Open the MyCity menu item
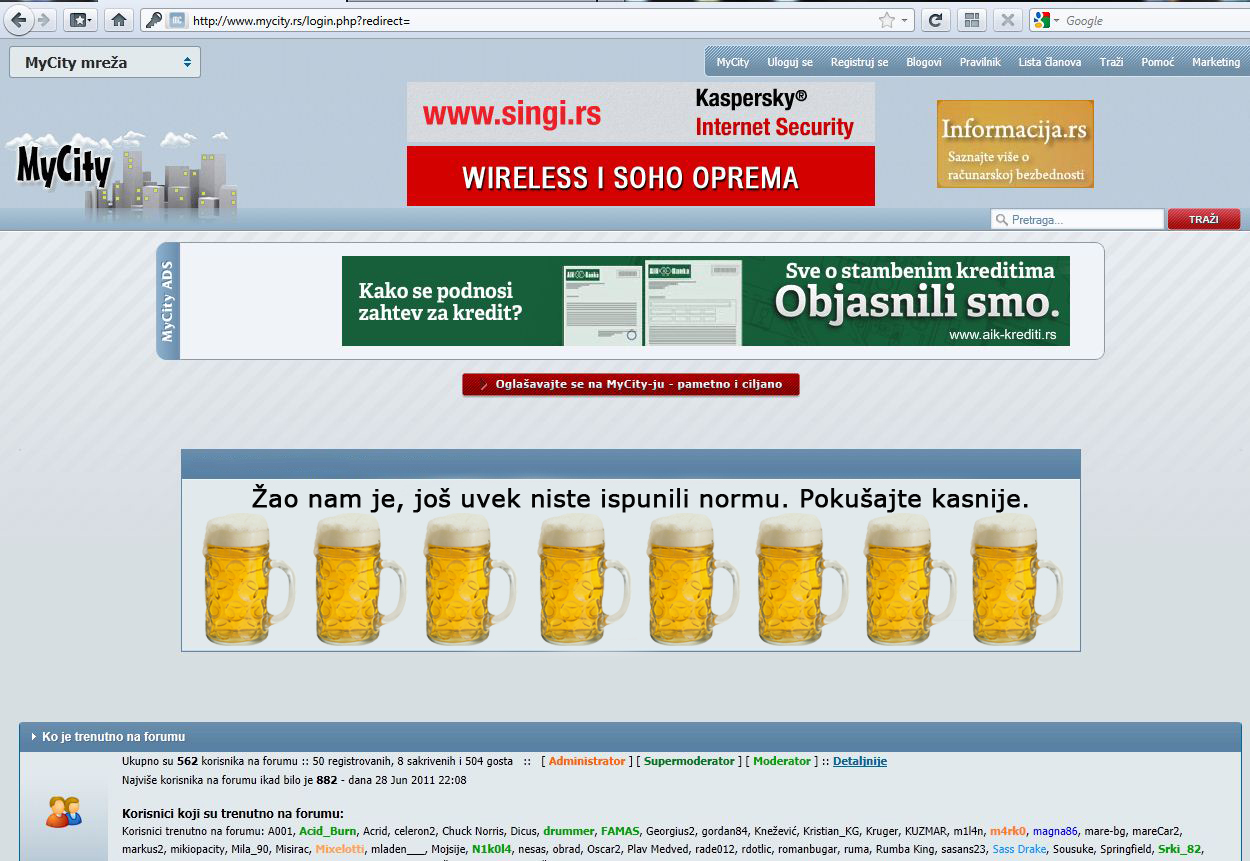The height and width of the screenshot is (861, 1250). tap(732, 62)
